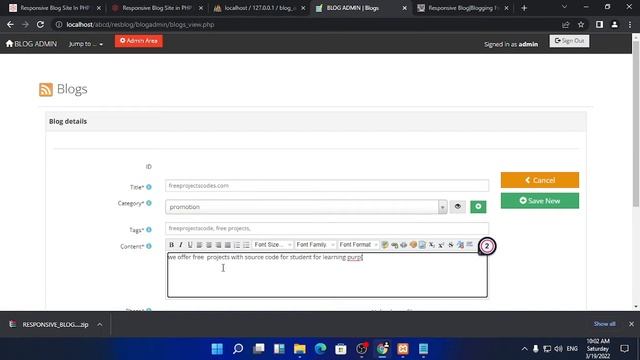
Task: Insert a horizontal rule in content
Action: (x=469, y=244)
